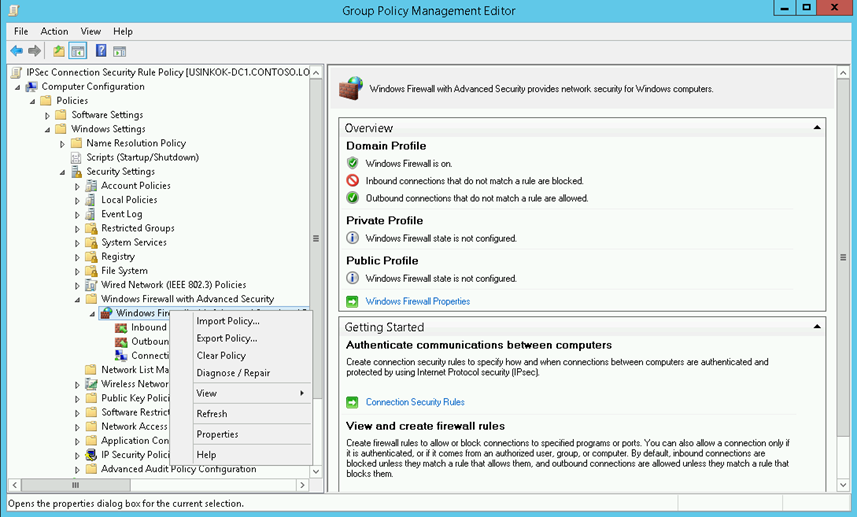Click the details pane scroll down arrow
The height and width of the screenshot is (517, 857).
point(842,484)
